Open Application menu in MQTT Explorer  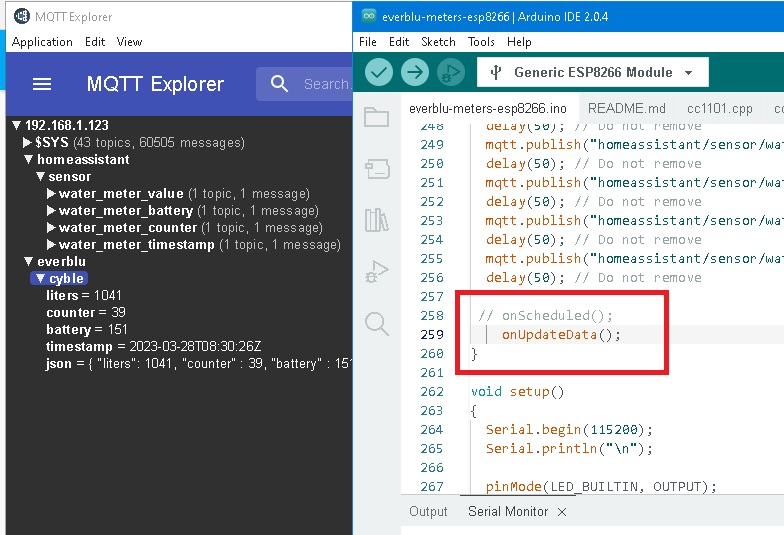[x=42, y=42]
